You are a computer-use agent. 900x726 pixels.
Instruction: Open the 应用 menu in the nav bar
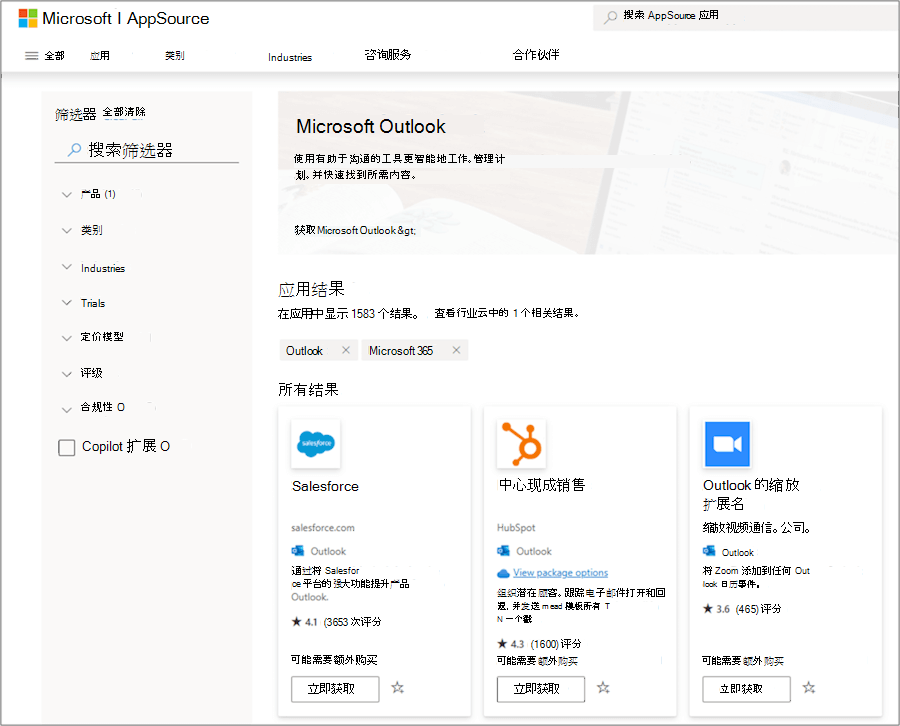pos(100,56)
